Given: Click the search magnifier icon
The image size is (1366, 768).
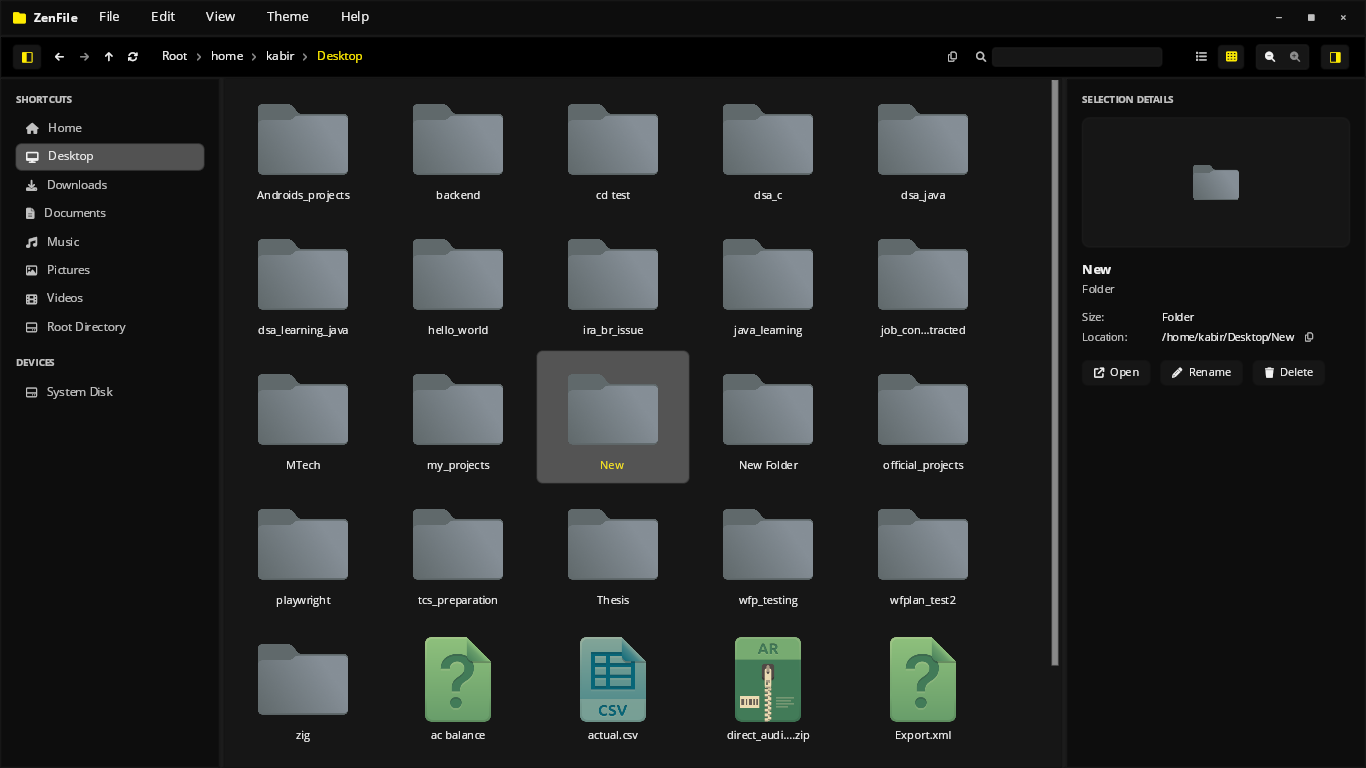Looking at the screenshot, I should pos(981,57).
